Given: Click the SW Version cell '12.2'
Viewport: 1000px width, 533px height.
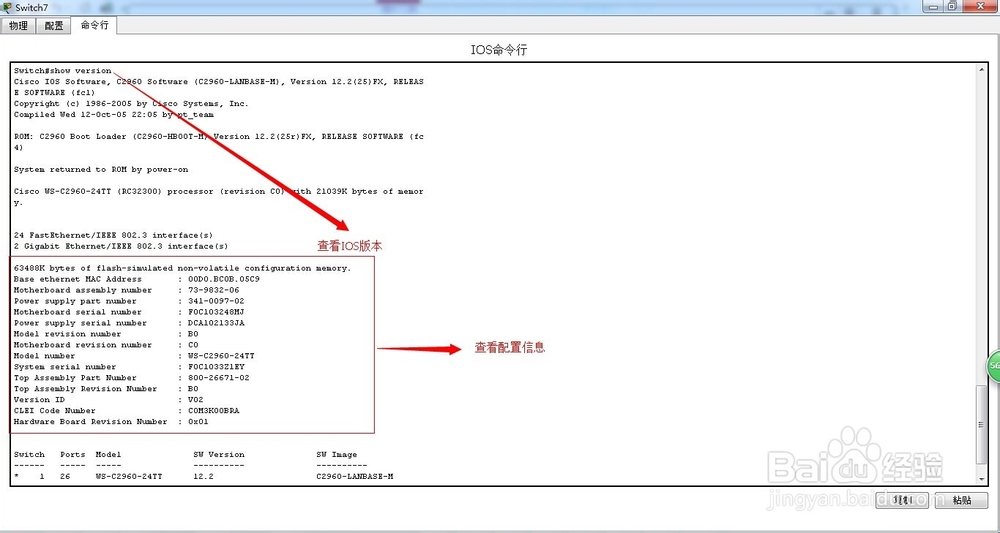Looking at the screenshot, I should coord(203,476).
